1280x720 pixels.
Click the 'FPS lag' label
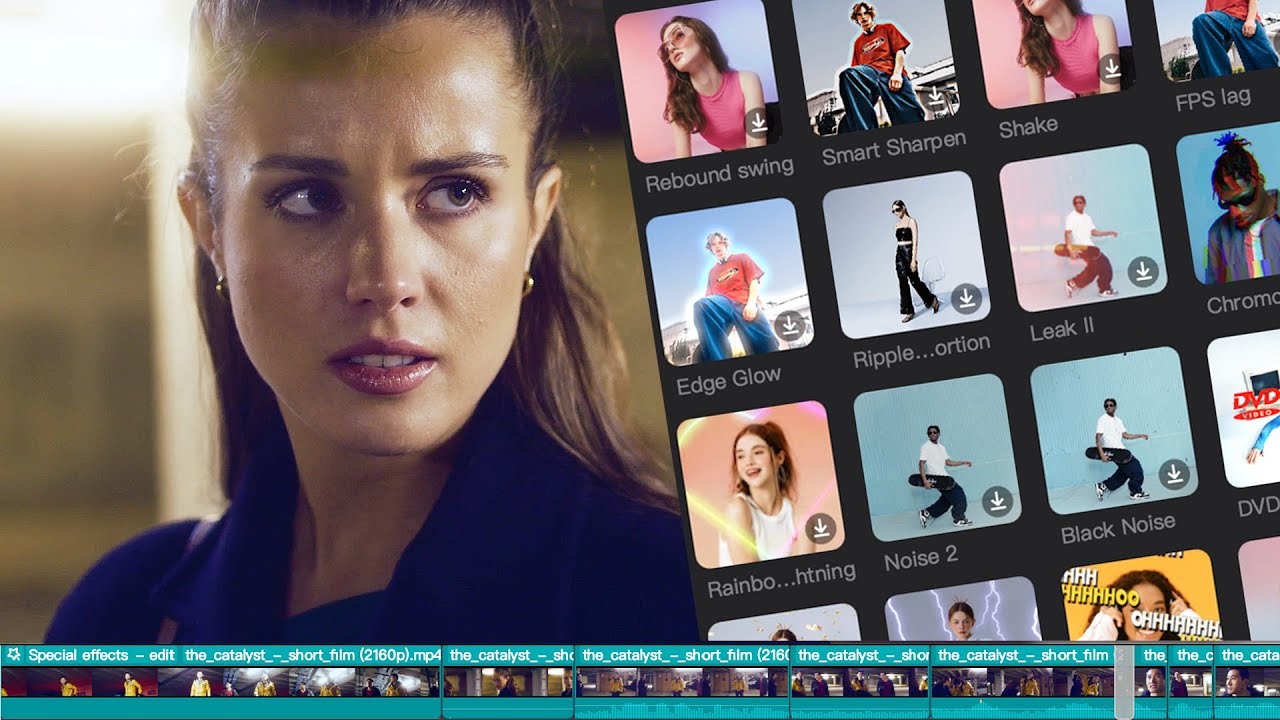[x=1213, y=99]
